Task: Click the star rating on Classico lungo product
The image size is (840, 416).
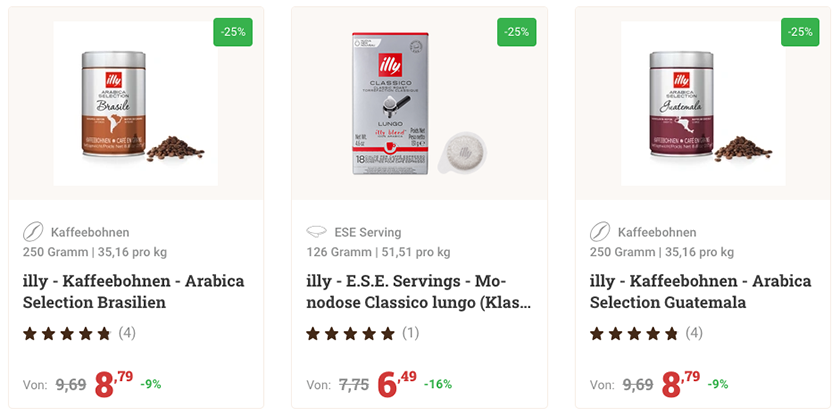Action: (351, 333)
